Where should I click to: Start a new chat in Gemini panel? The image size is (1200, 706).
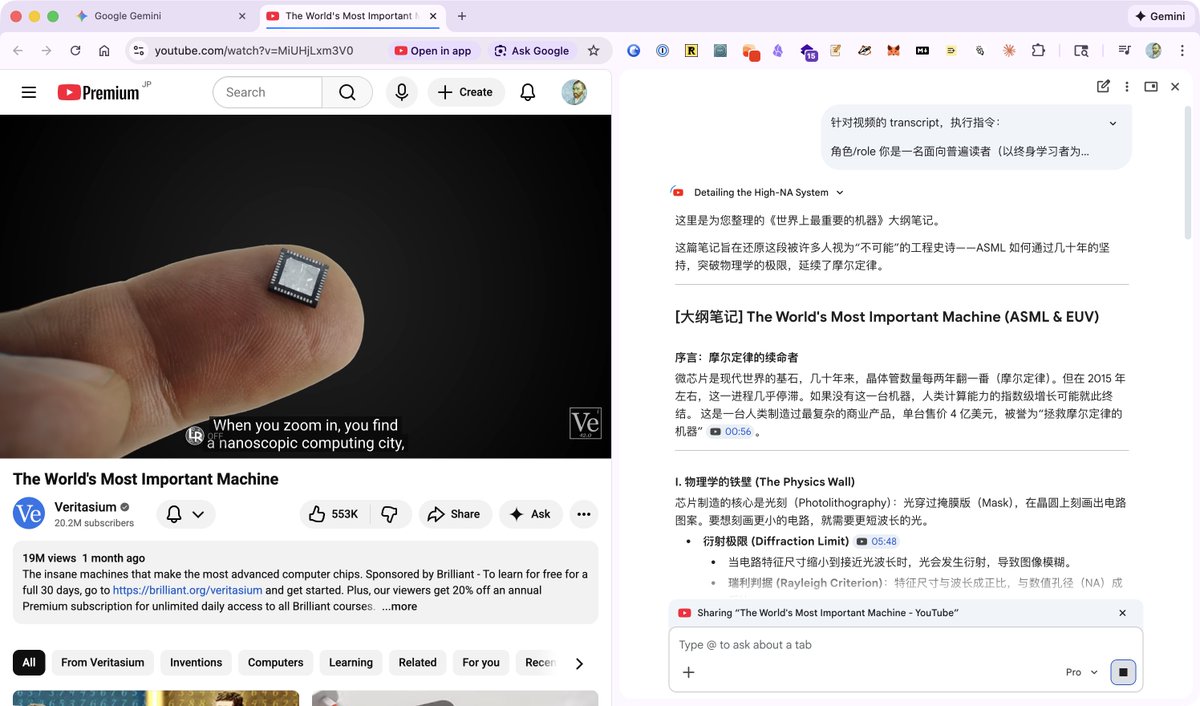coord(1103,87)
